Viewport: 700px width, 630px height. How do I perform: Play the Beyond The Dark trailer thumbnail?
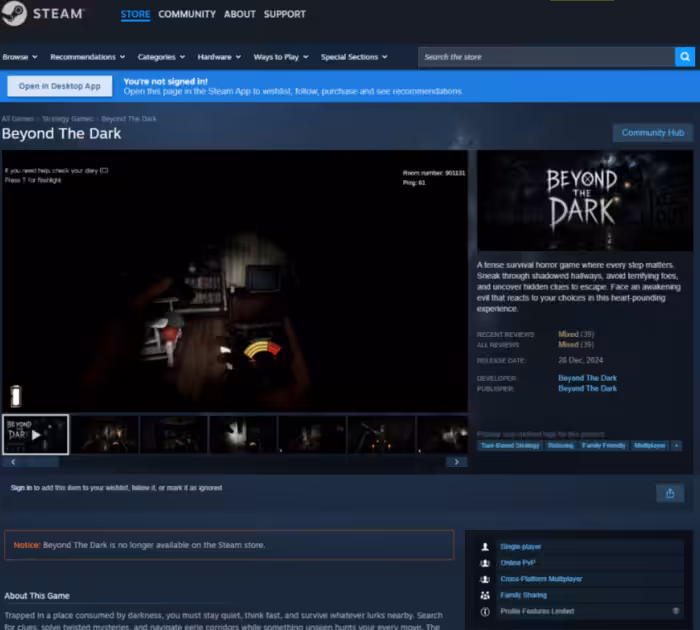click(x=36, y=434)
